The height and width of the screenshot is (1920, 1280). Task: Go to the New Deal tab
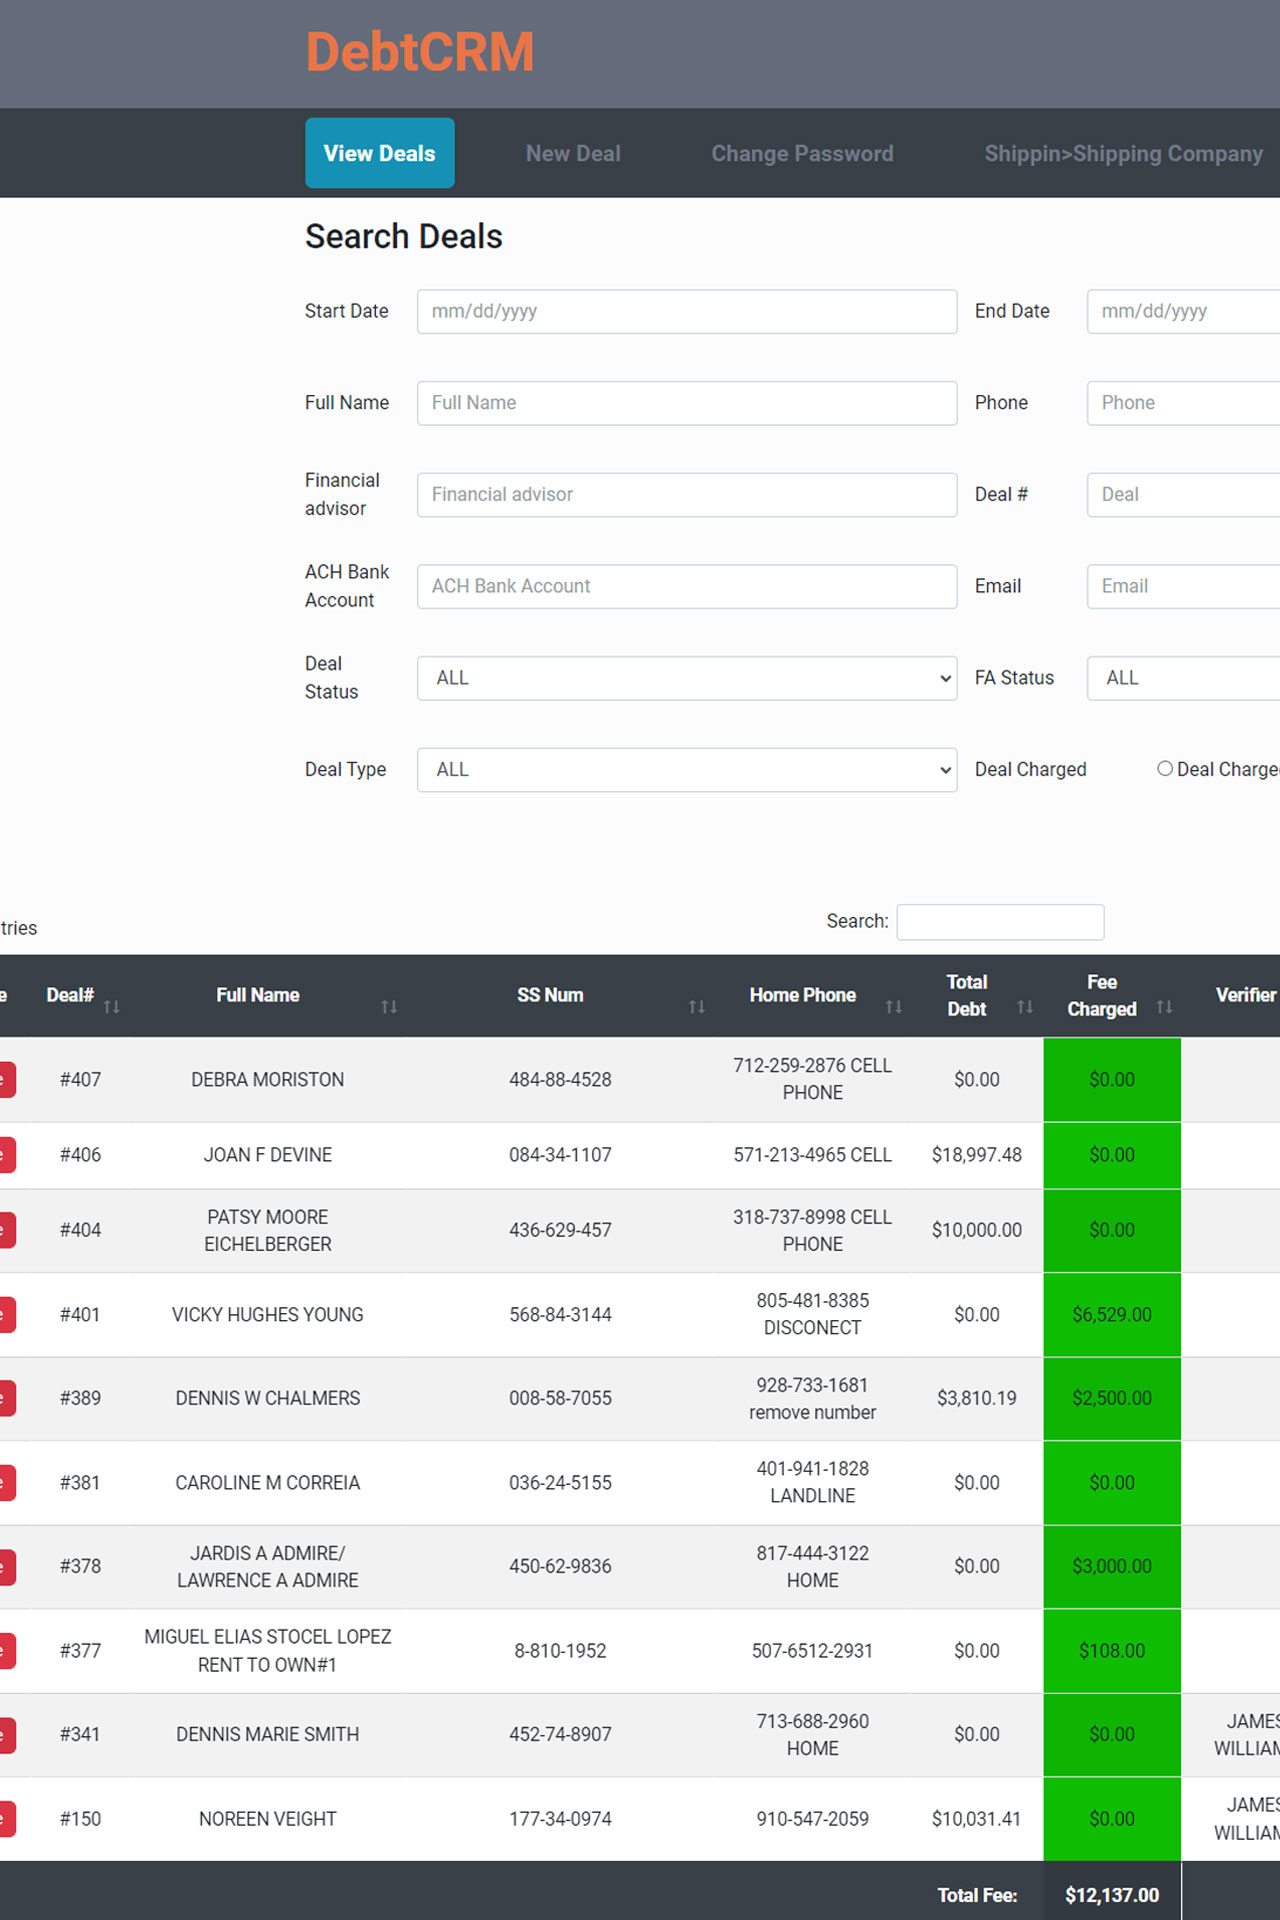(x=573, y=154)
